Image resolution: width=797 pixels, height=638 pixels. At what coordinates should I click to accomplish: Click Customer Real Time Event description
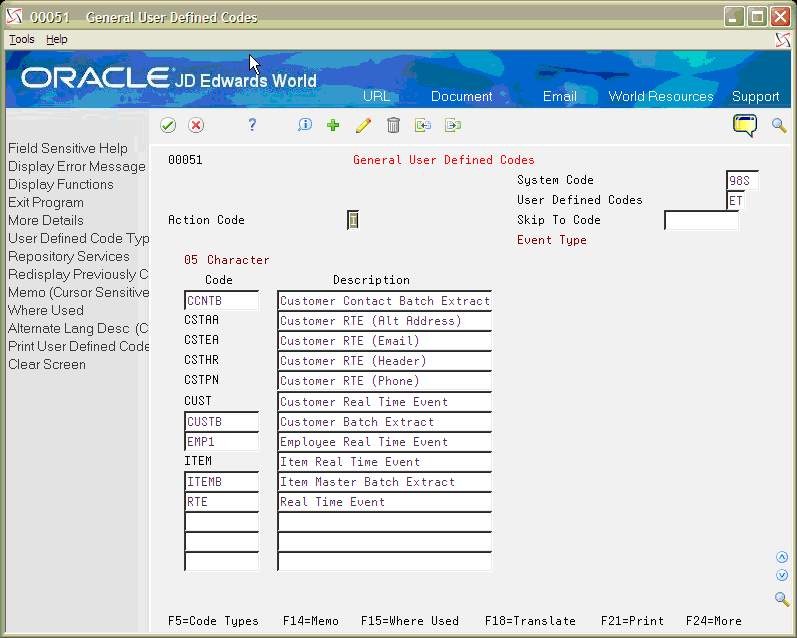pos(385,402)
